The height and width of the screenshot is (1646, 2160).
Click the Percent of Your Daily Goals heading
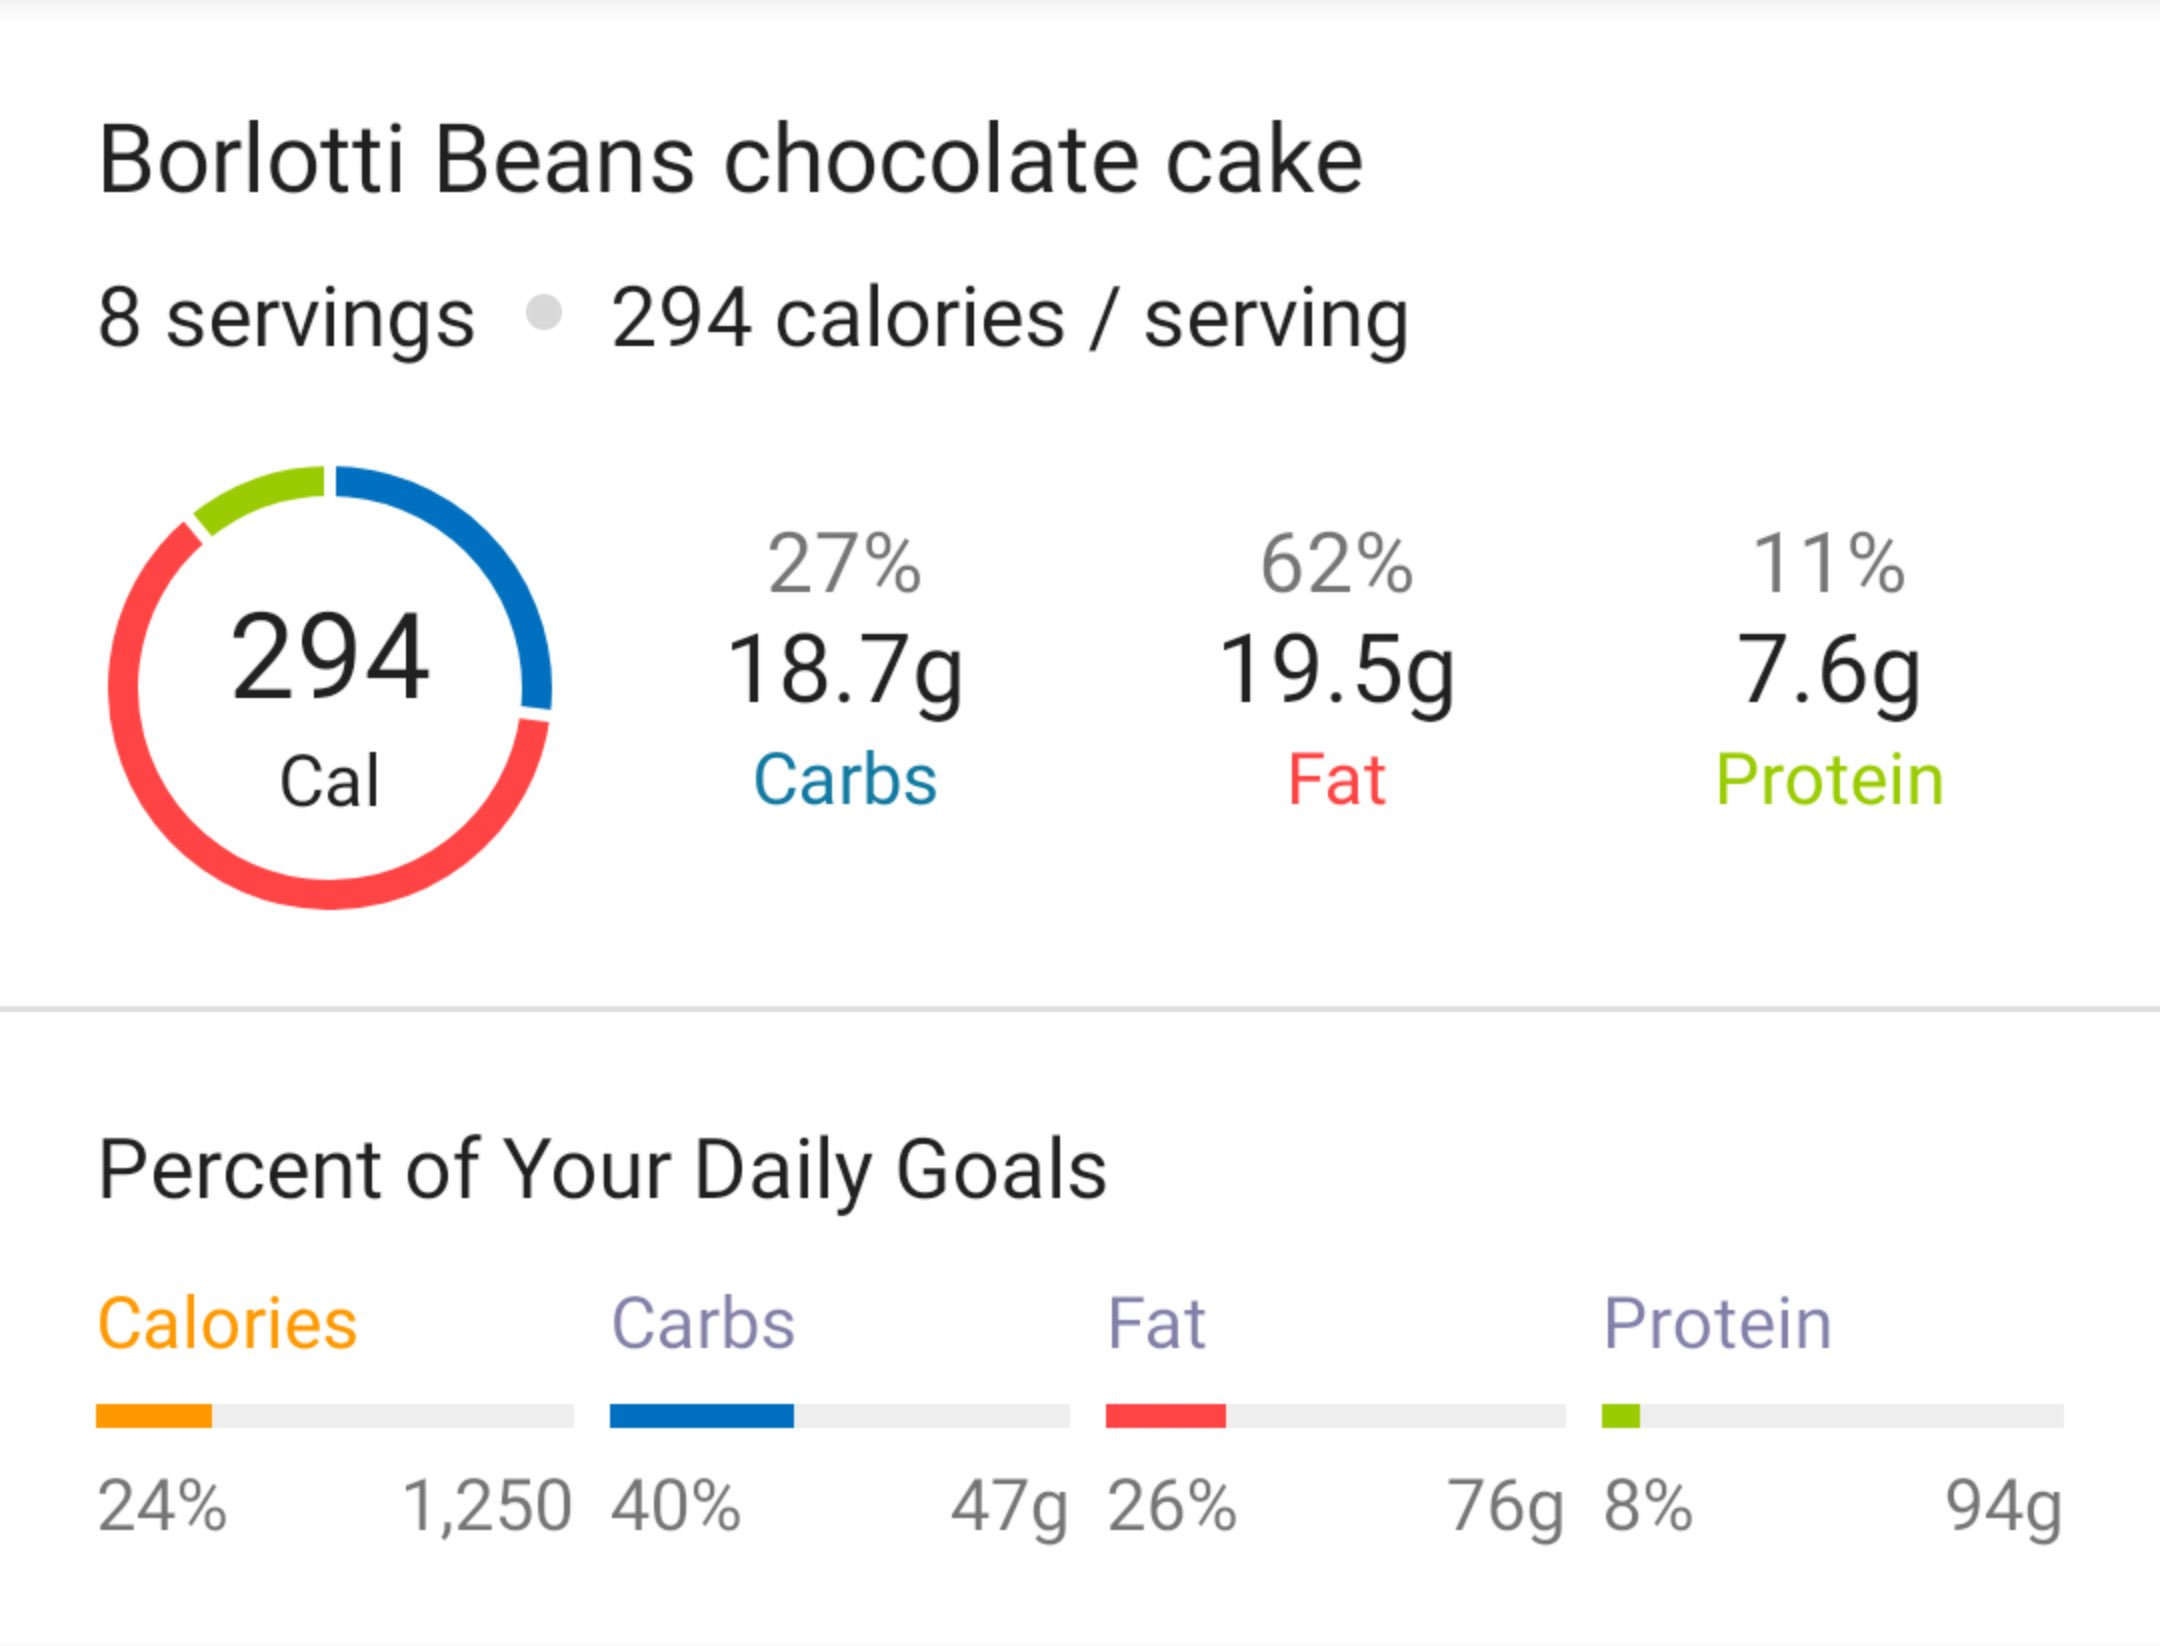click(x=602, y=1170)
